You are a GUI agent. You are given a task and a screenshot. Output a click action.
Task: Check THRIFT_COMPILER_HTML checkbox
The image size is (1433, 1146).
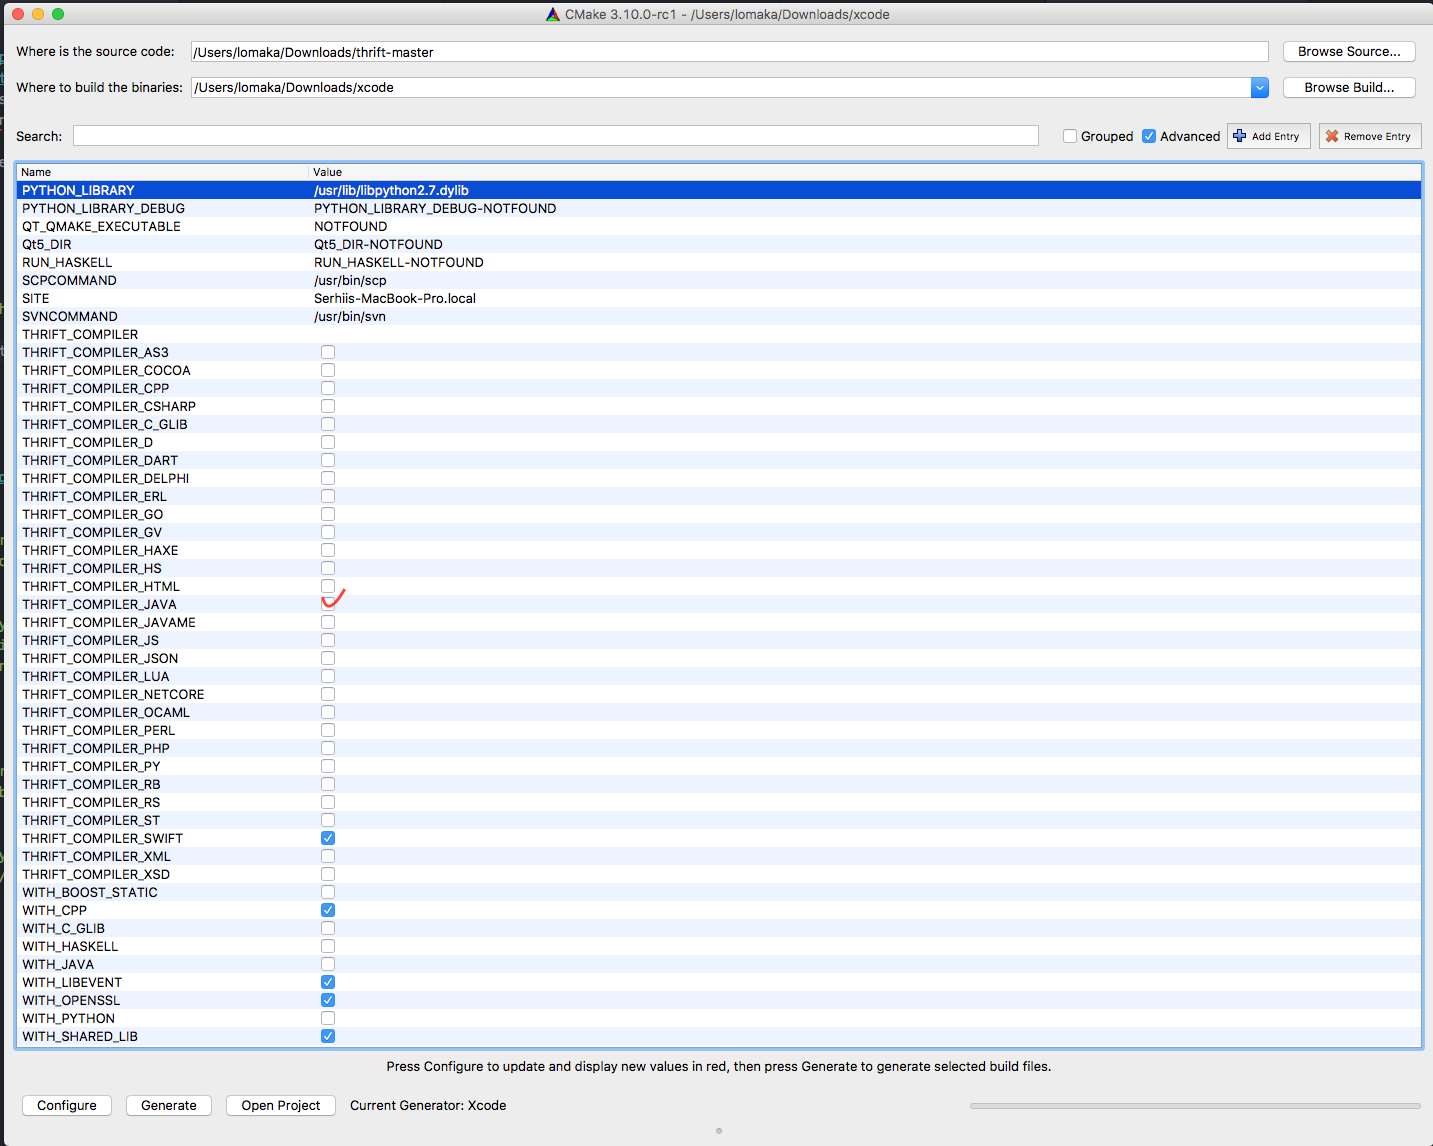pos(328,586)
